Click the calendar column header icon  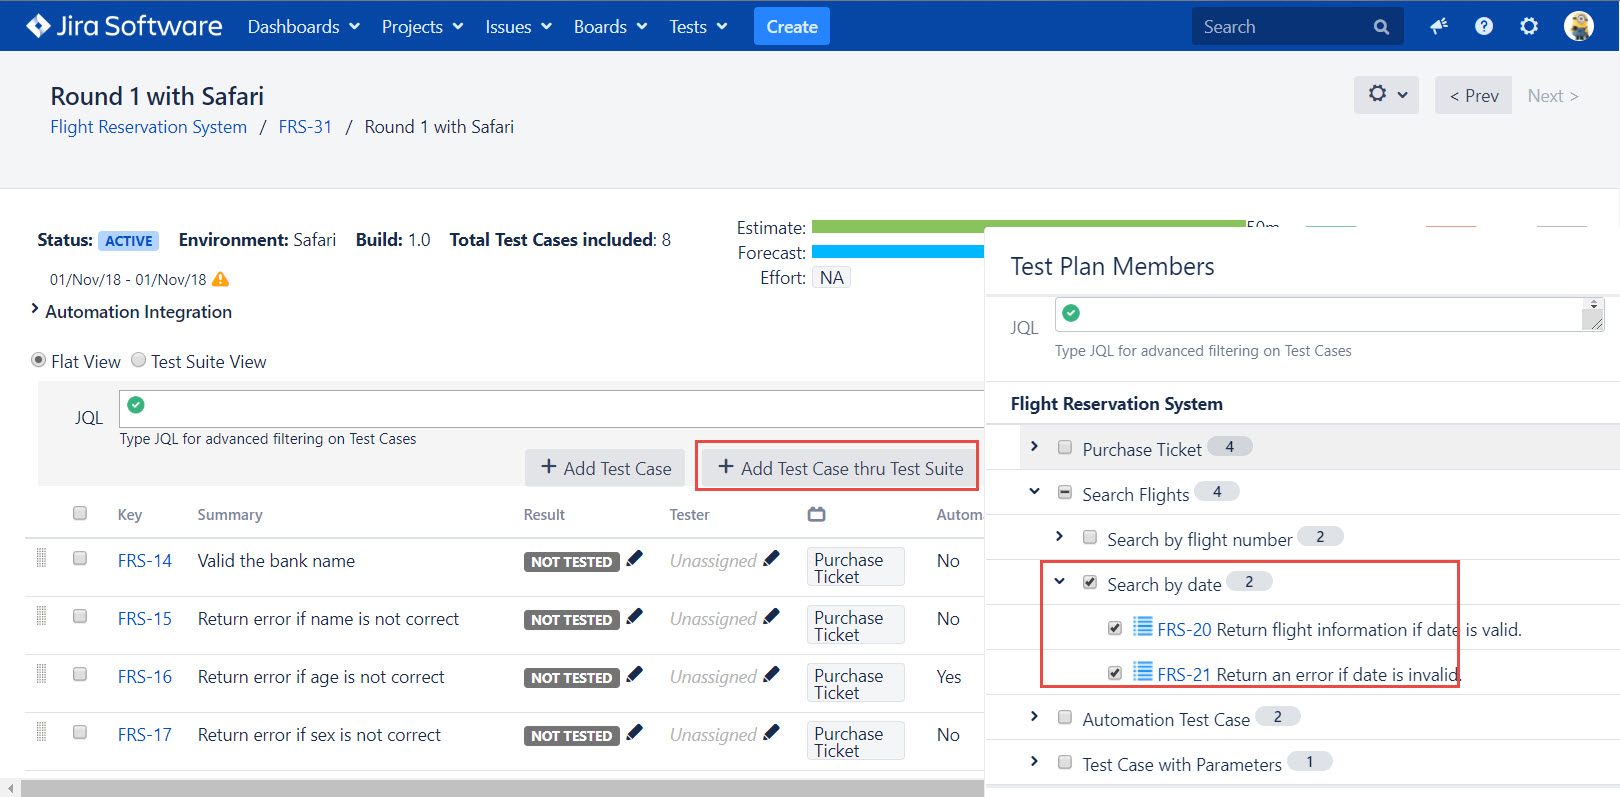click(817, 514)
